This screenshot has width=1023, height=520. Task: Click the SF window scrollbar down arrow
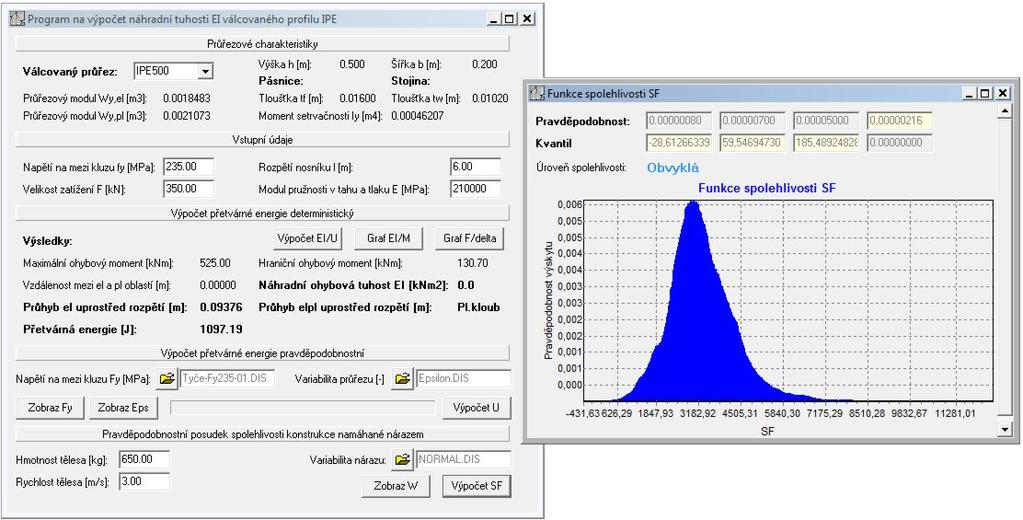(x=1004, y=429)
